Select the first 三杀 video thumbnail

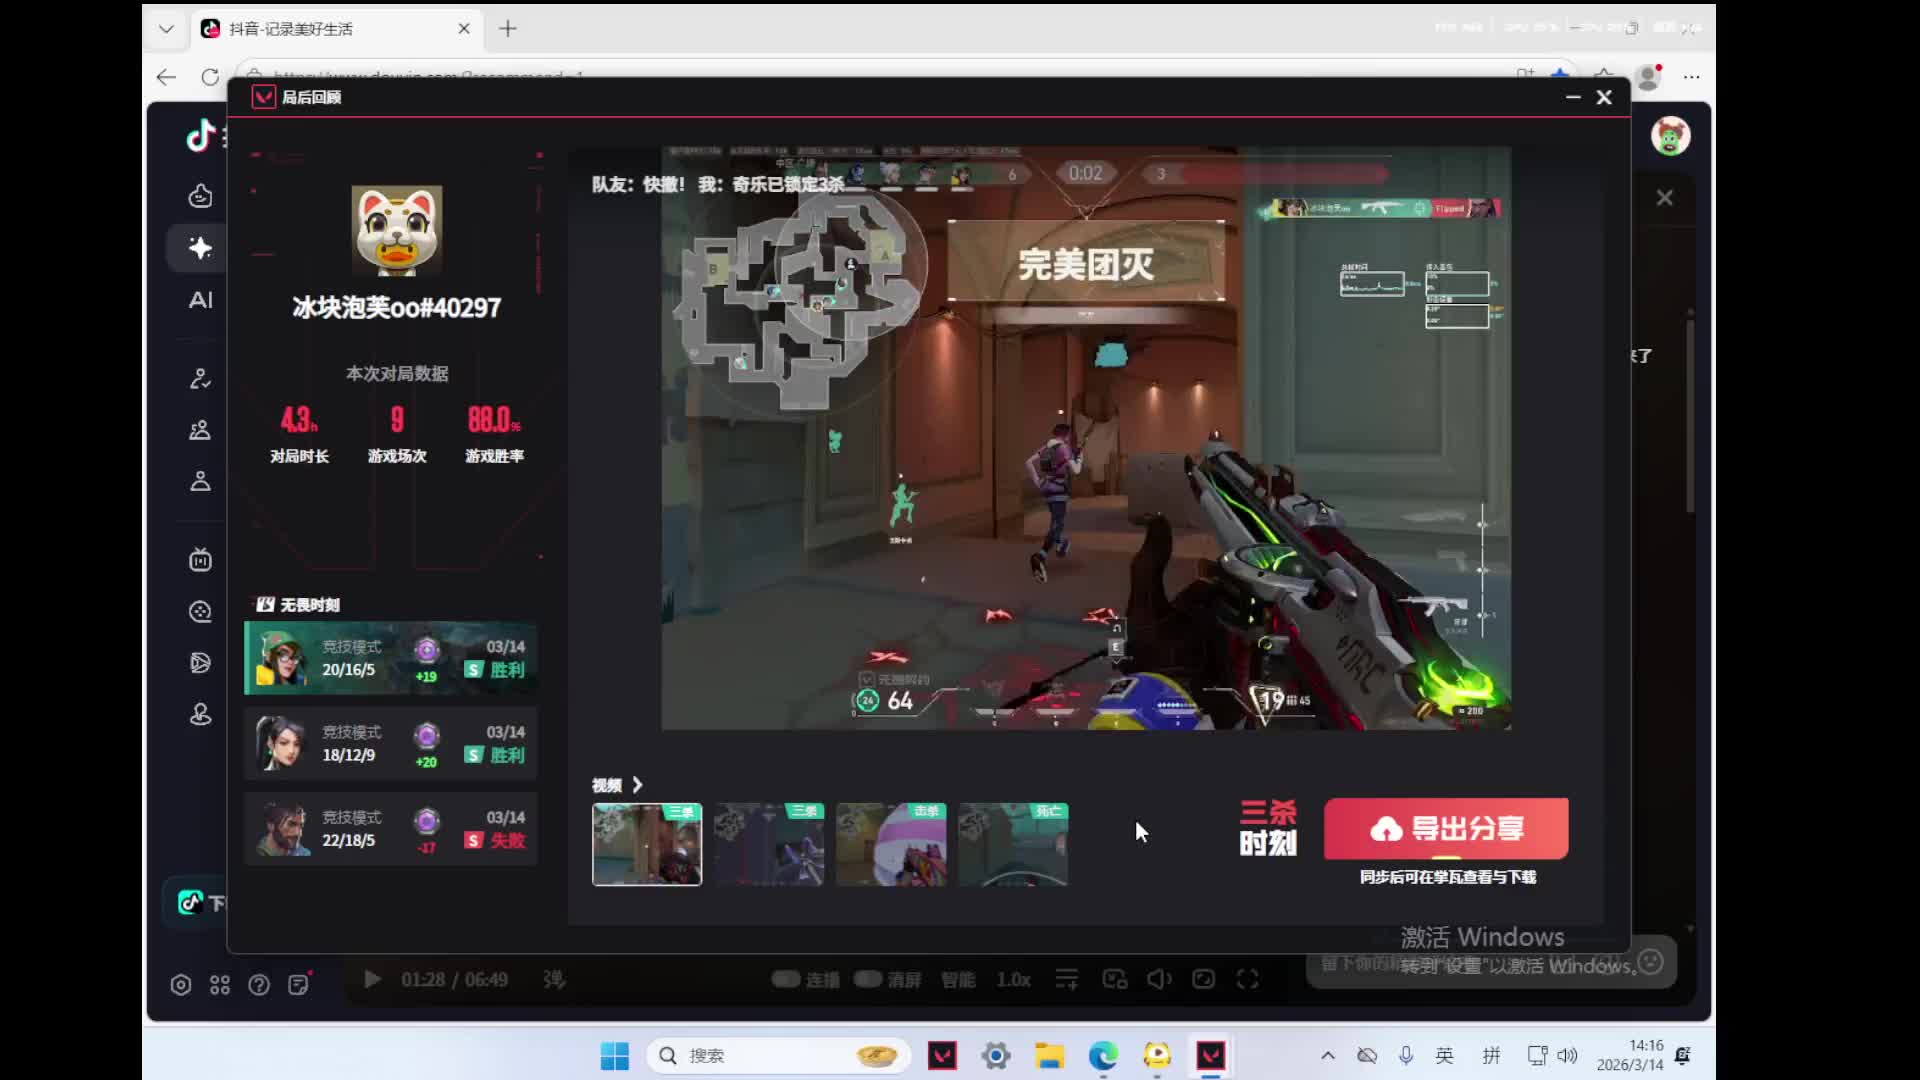click(647, 845)
